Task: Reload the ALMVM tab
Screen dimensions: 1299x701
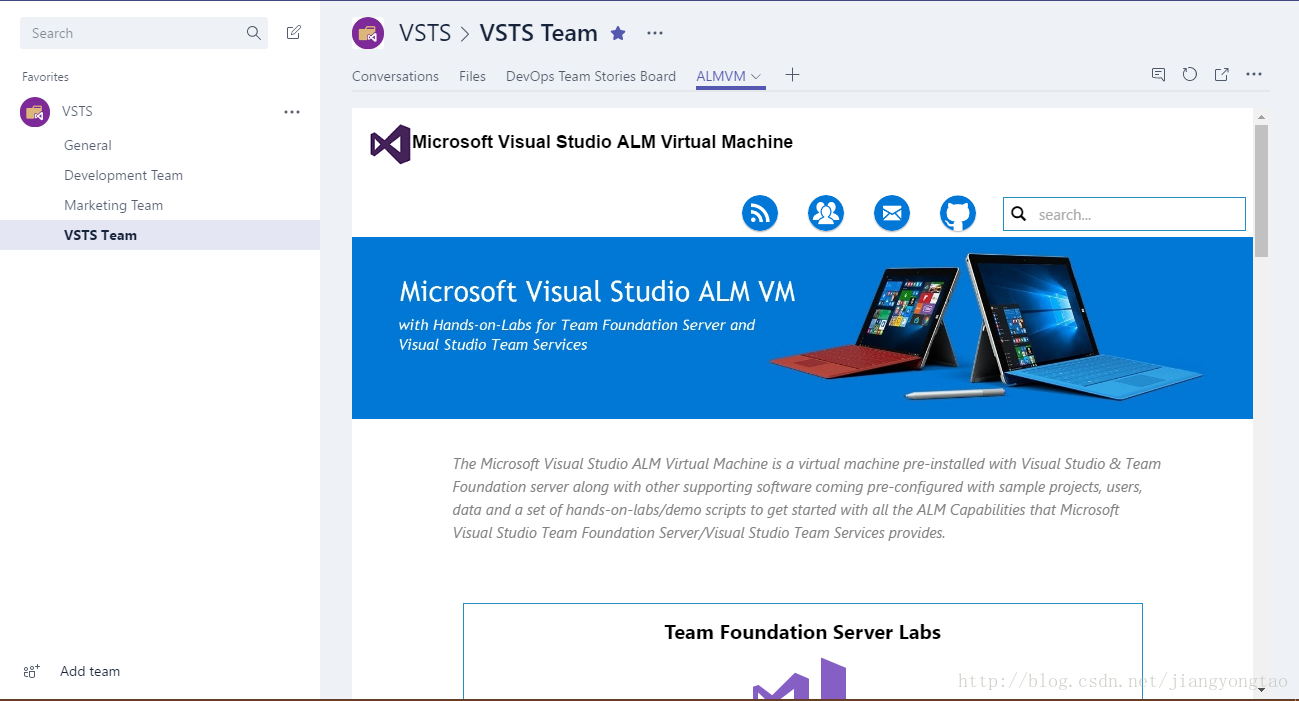Action: coord(1190,74)
